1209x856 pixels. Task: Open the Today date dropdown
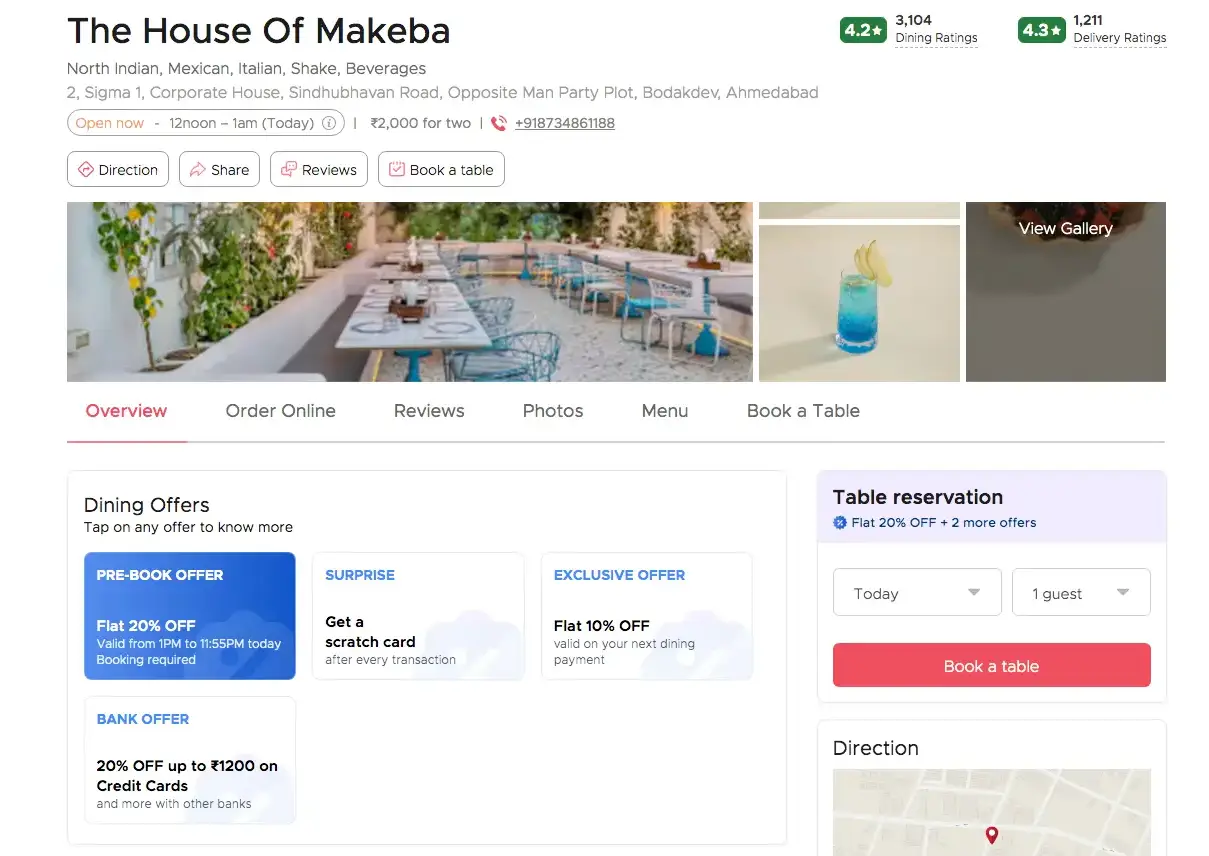(917, 592)
